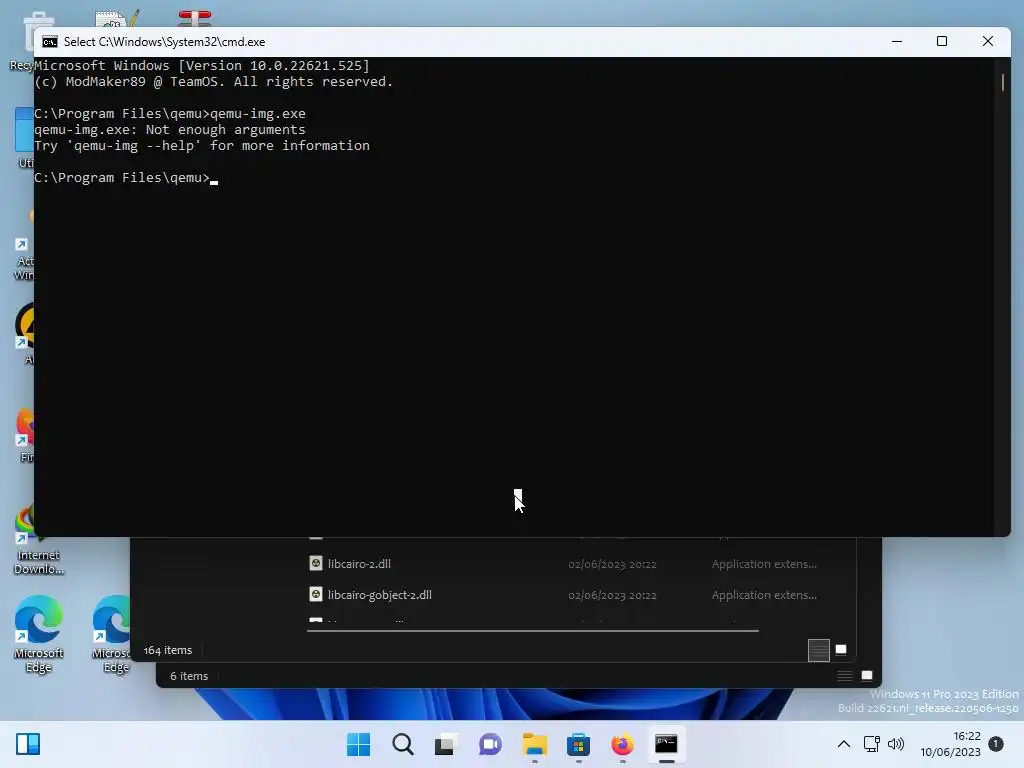The image size is (1024, 768).
Task: Click libcairo-gobject-2.dll file icon
Action: click(316, 594)
